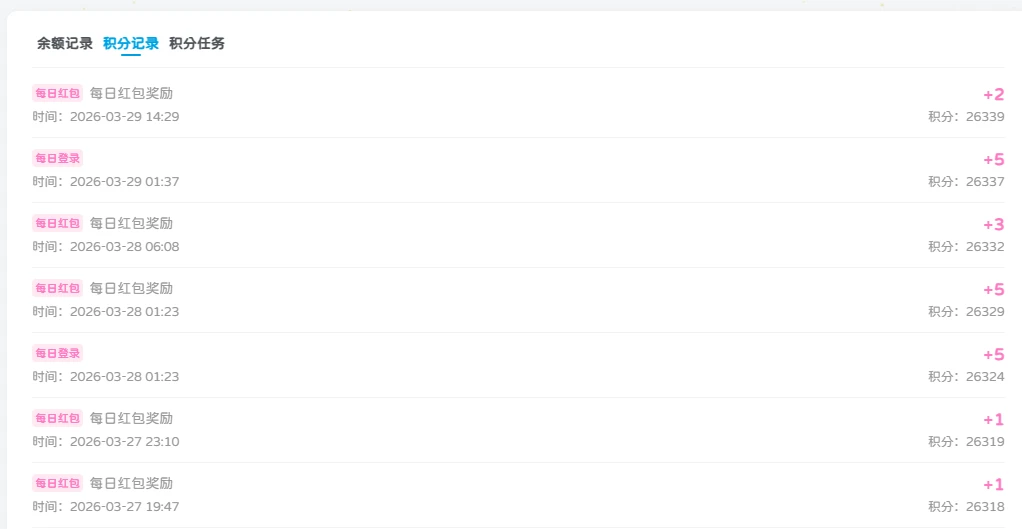Open the 积分任务 tab

coord(197,43)
